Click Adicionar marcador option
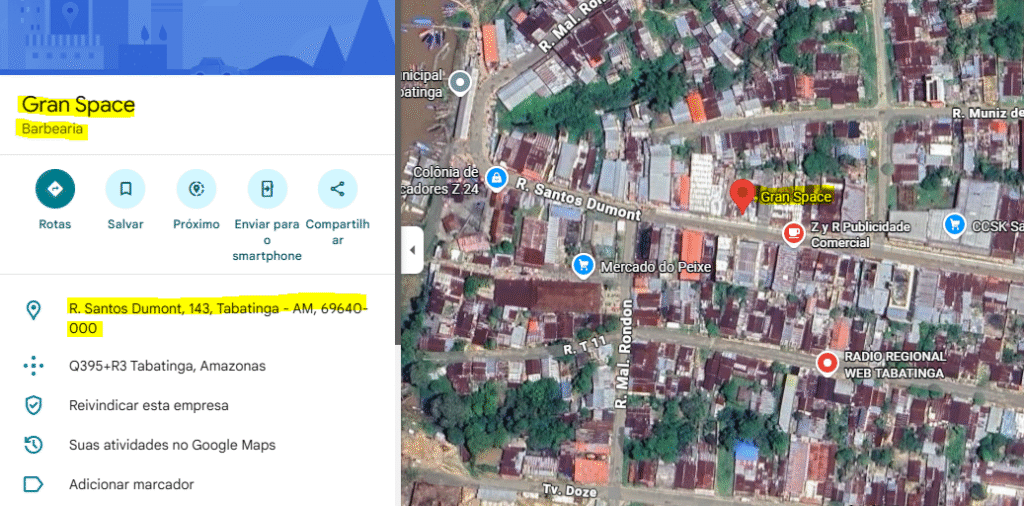This screenshot has height=506, width=1024. point(131,484)
